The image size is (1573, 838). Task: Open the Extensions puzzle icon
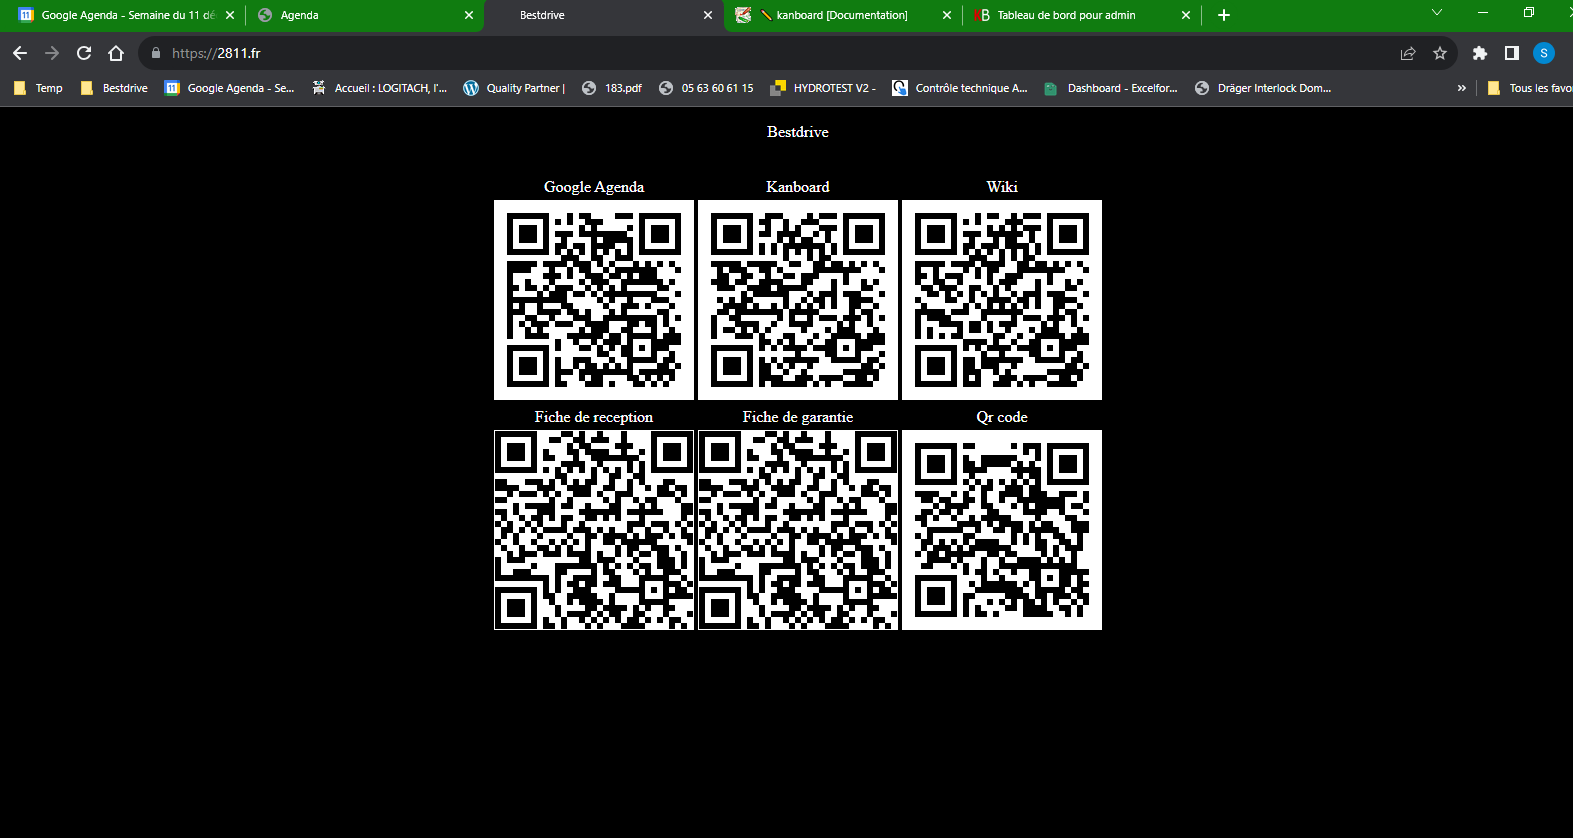pyautogui.click(x=1480, y=53)
